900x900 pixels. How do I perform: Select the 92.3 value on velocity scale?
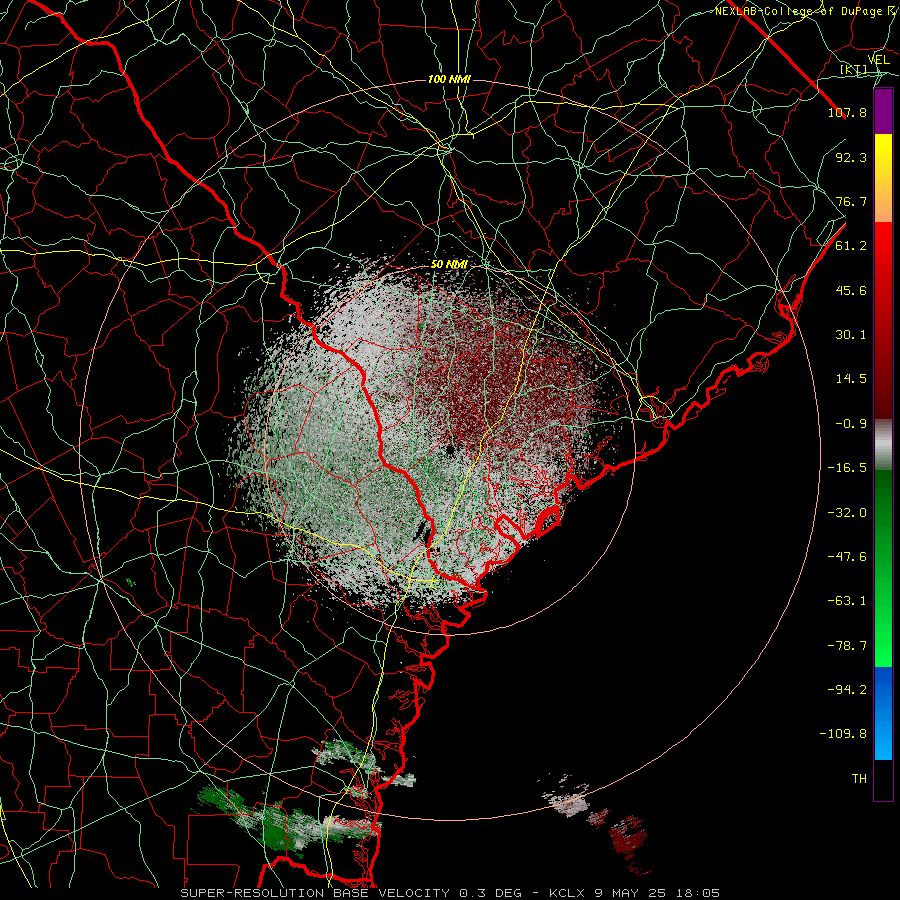851,157
